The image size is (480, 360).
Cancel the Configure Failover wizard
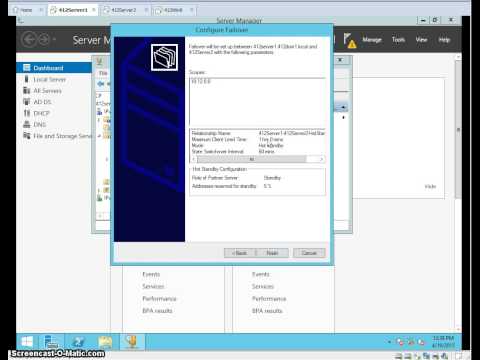tap(309, 253)
